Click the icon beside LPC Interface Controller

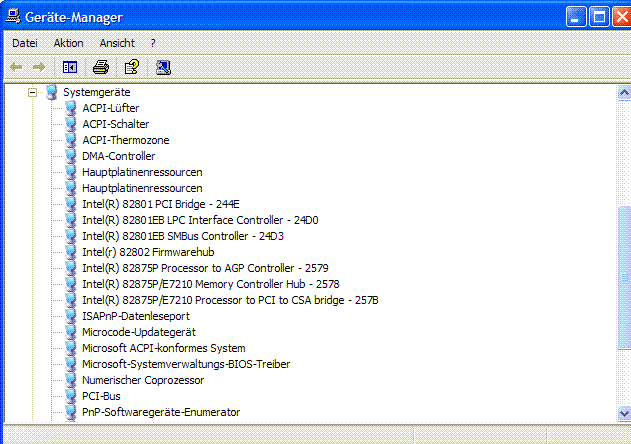(71, 220)
